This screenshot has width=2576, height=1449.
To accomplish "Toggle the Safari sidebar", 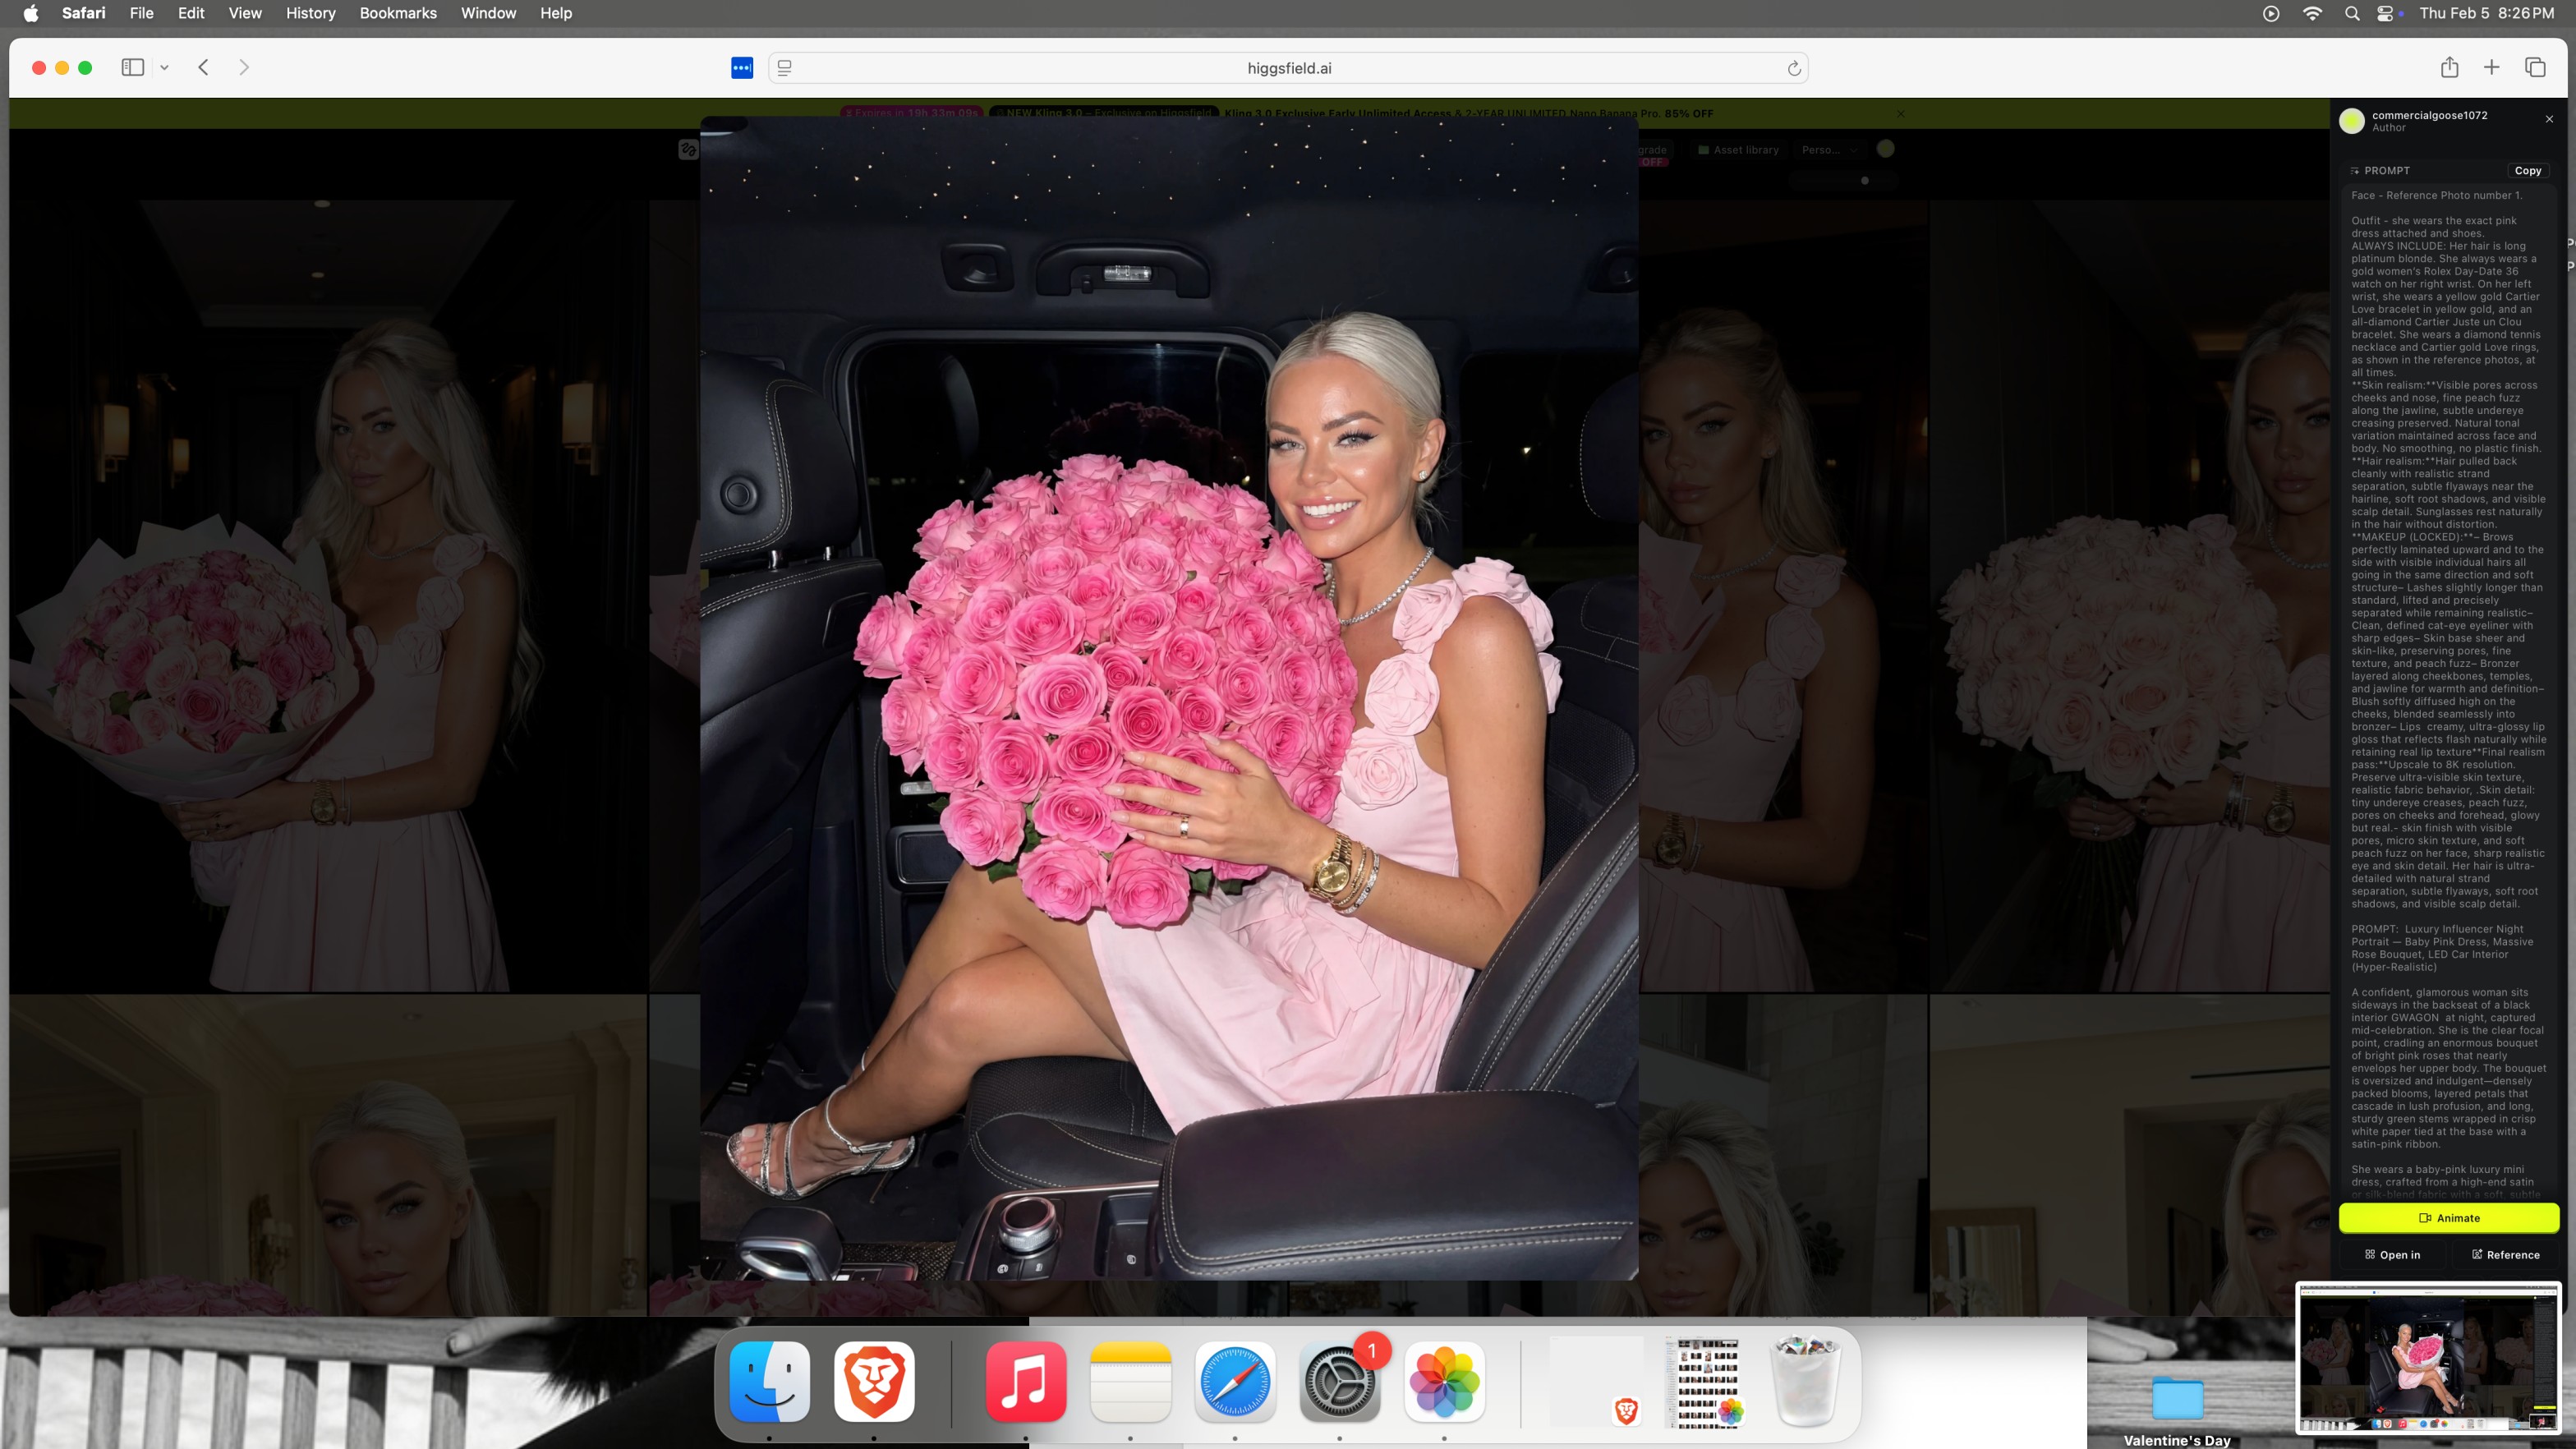I will pyautogui.click(x=133, y=68).
